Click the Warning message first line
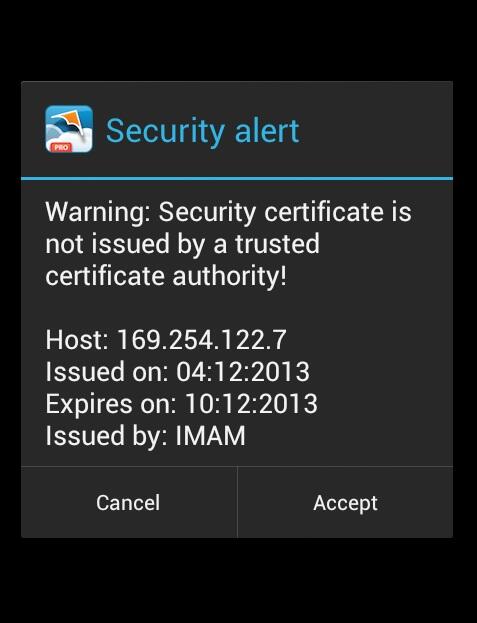This screenshot has height=623, width=477. 228,212
